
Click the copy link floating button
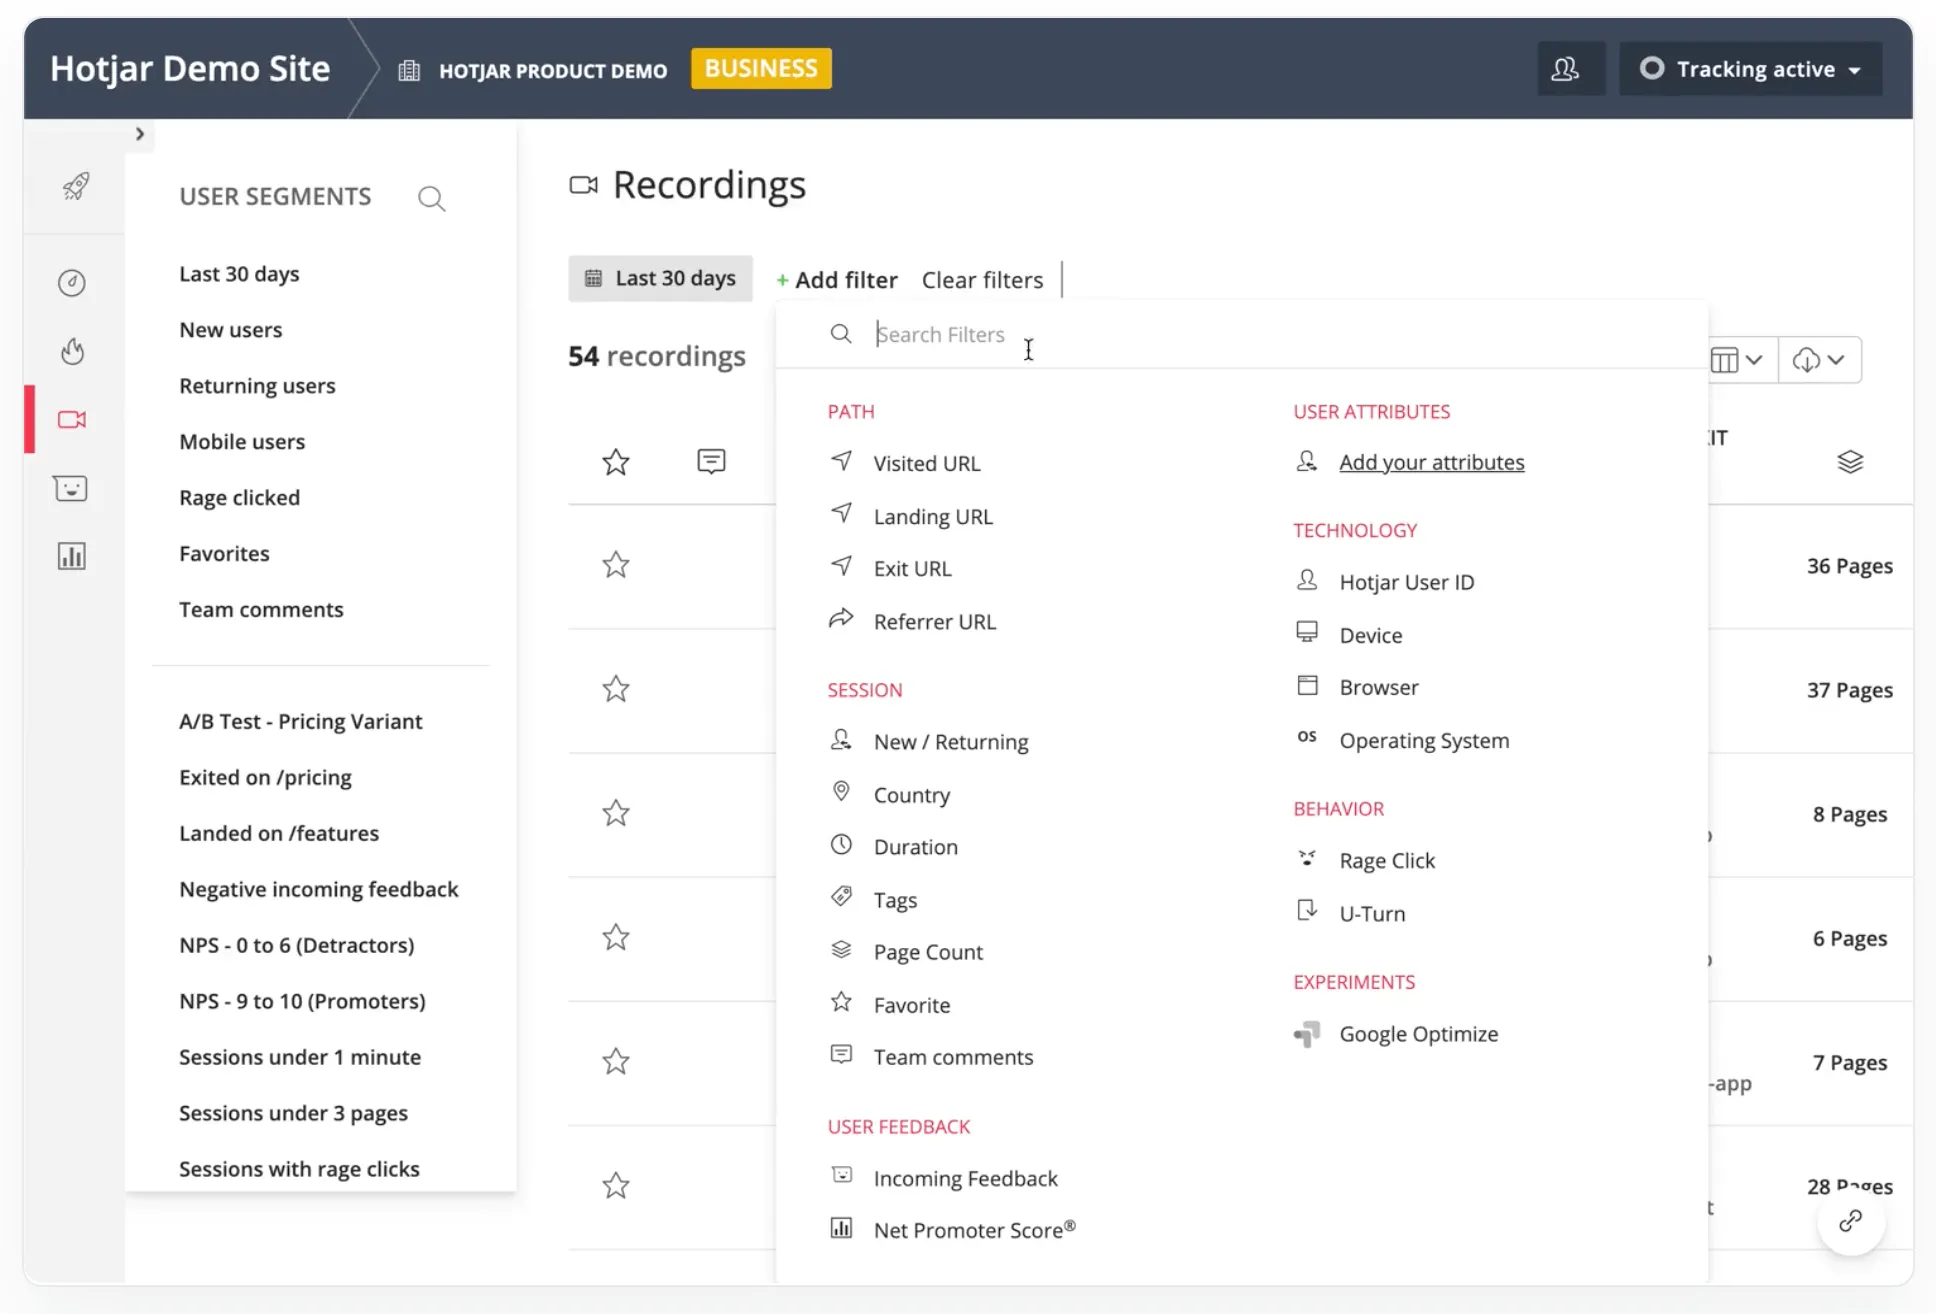(x=1851, y=1221)
